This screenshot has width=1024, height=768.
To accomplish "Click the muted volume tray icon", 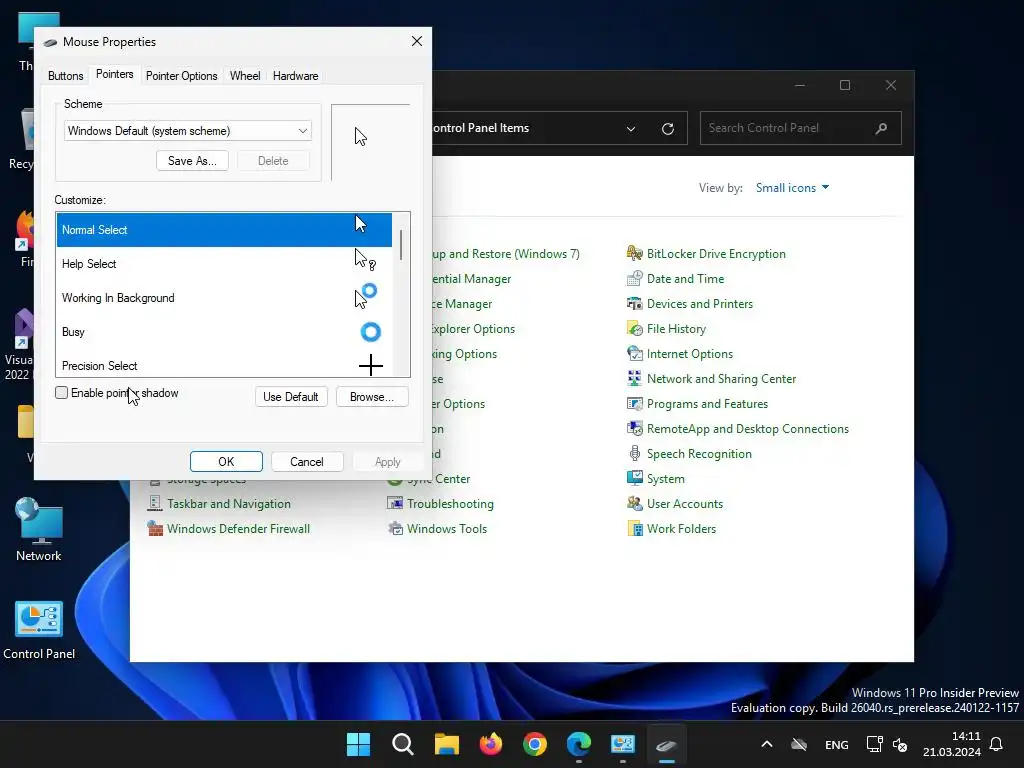I will point(900,744).
